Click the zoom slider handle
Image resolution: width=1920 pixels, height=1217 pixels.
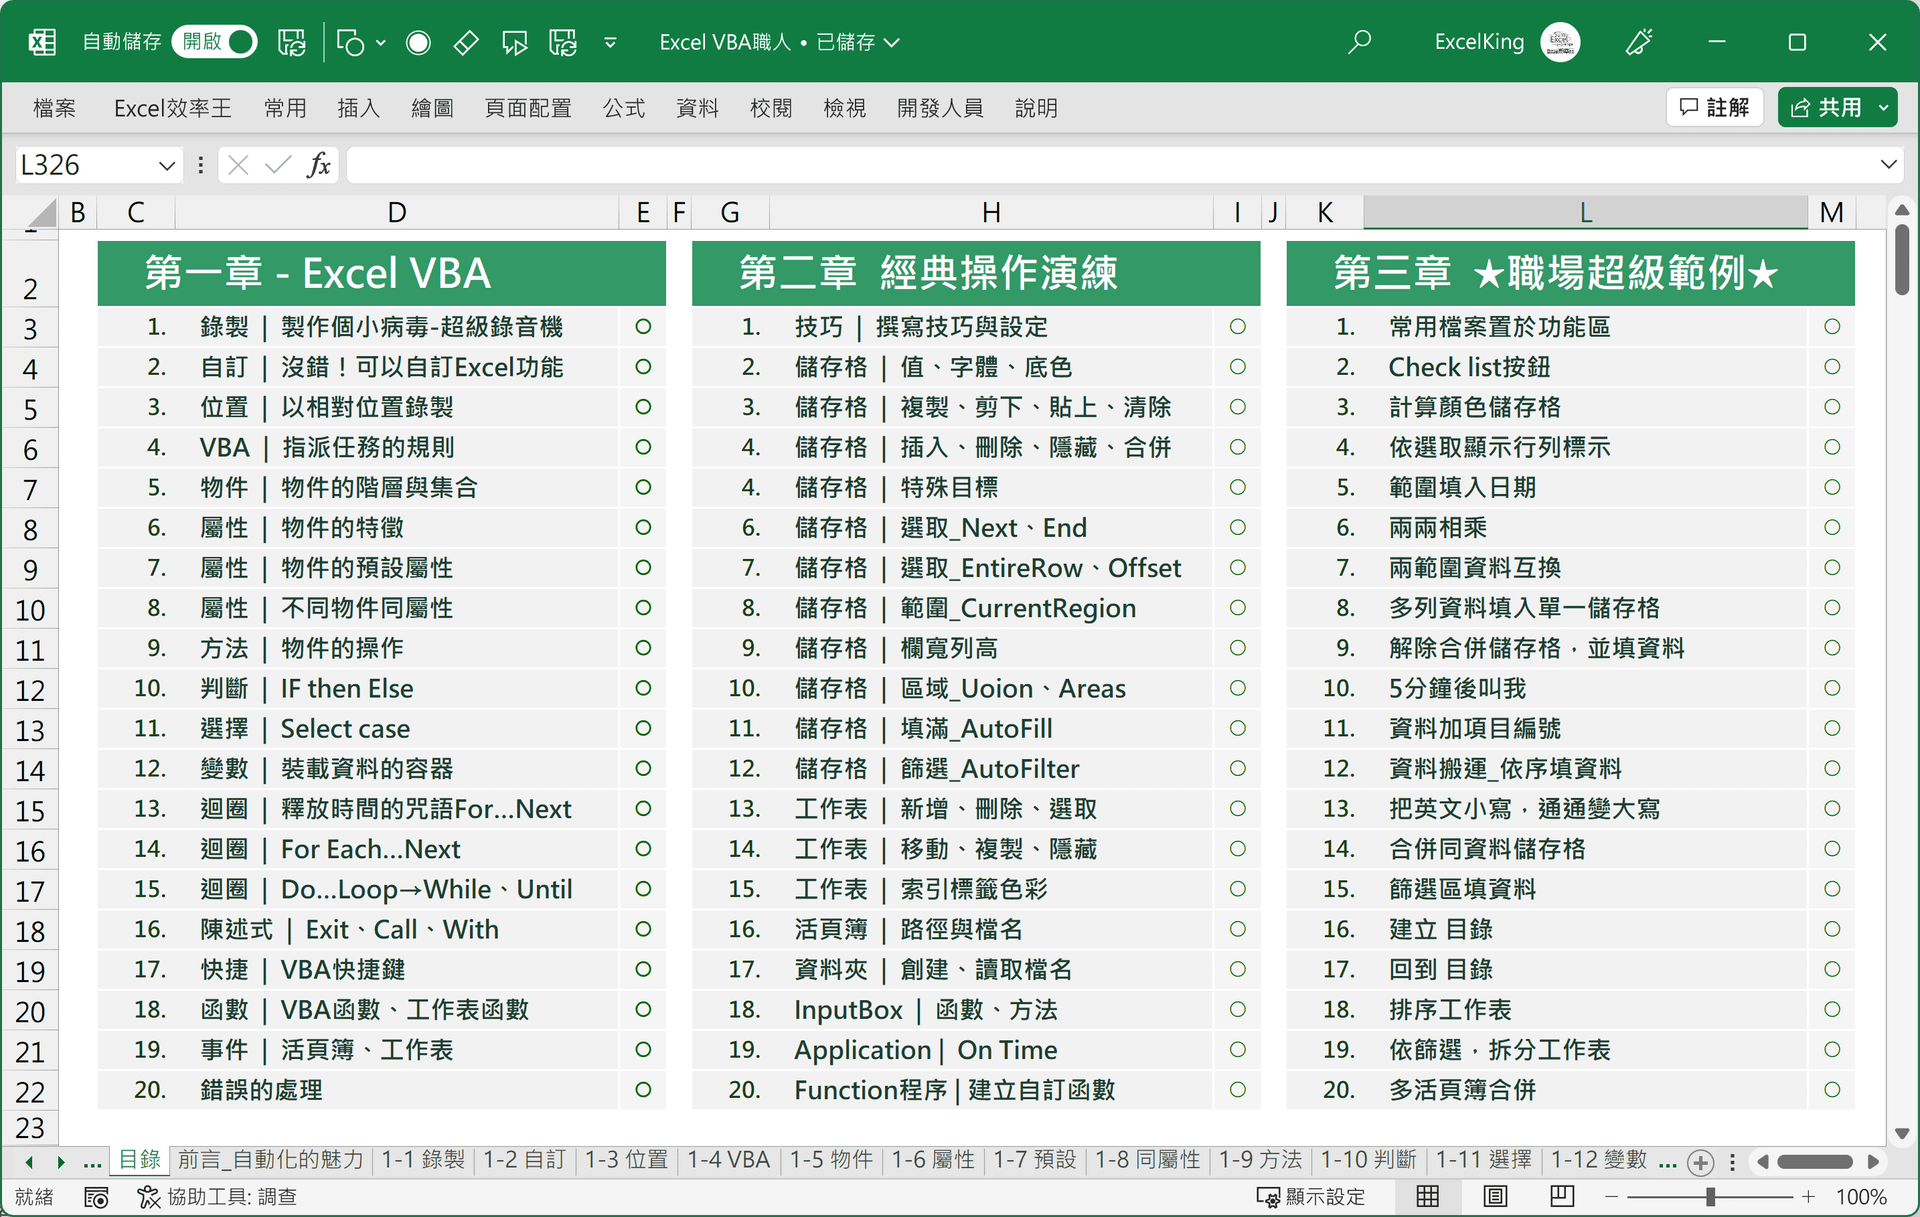pos(1711,1197)
